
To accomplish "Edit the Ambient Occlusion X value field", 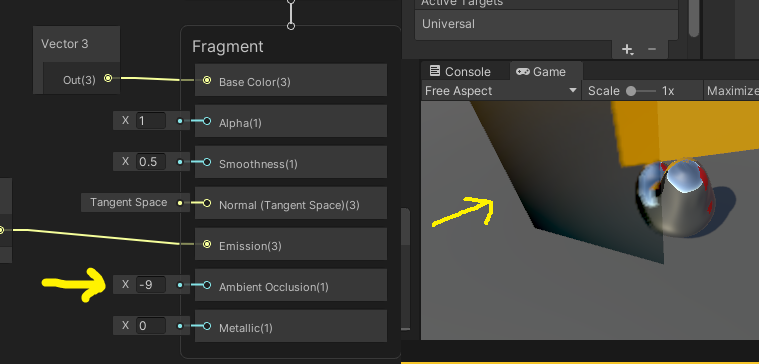I will [151, 285].
